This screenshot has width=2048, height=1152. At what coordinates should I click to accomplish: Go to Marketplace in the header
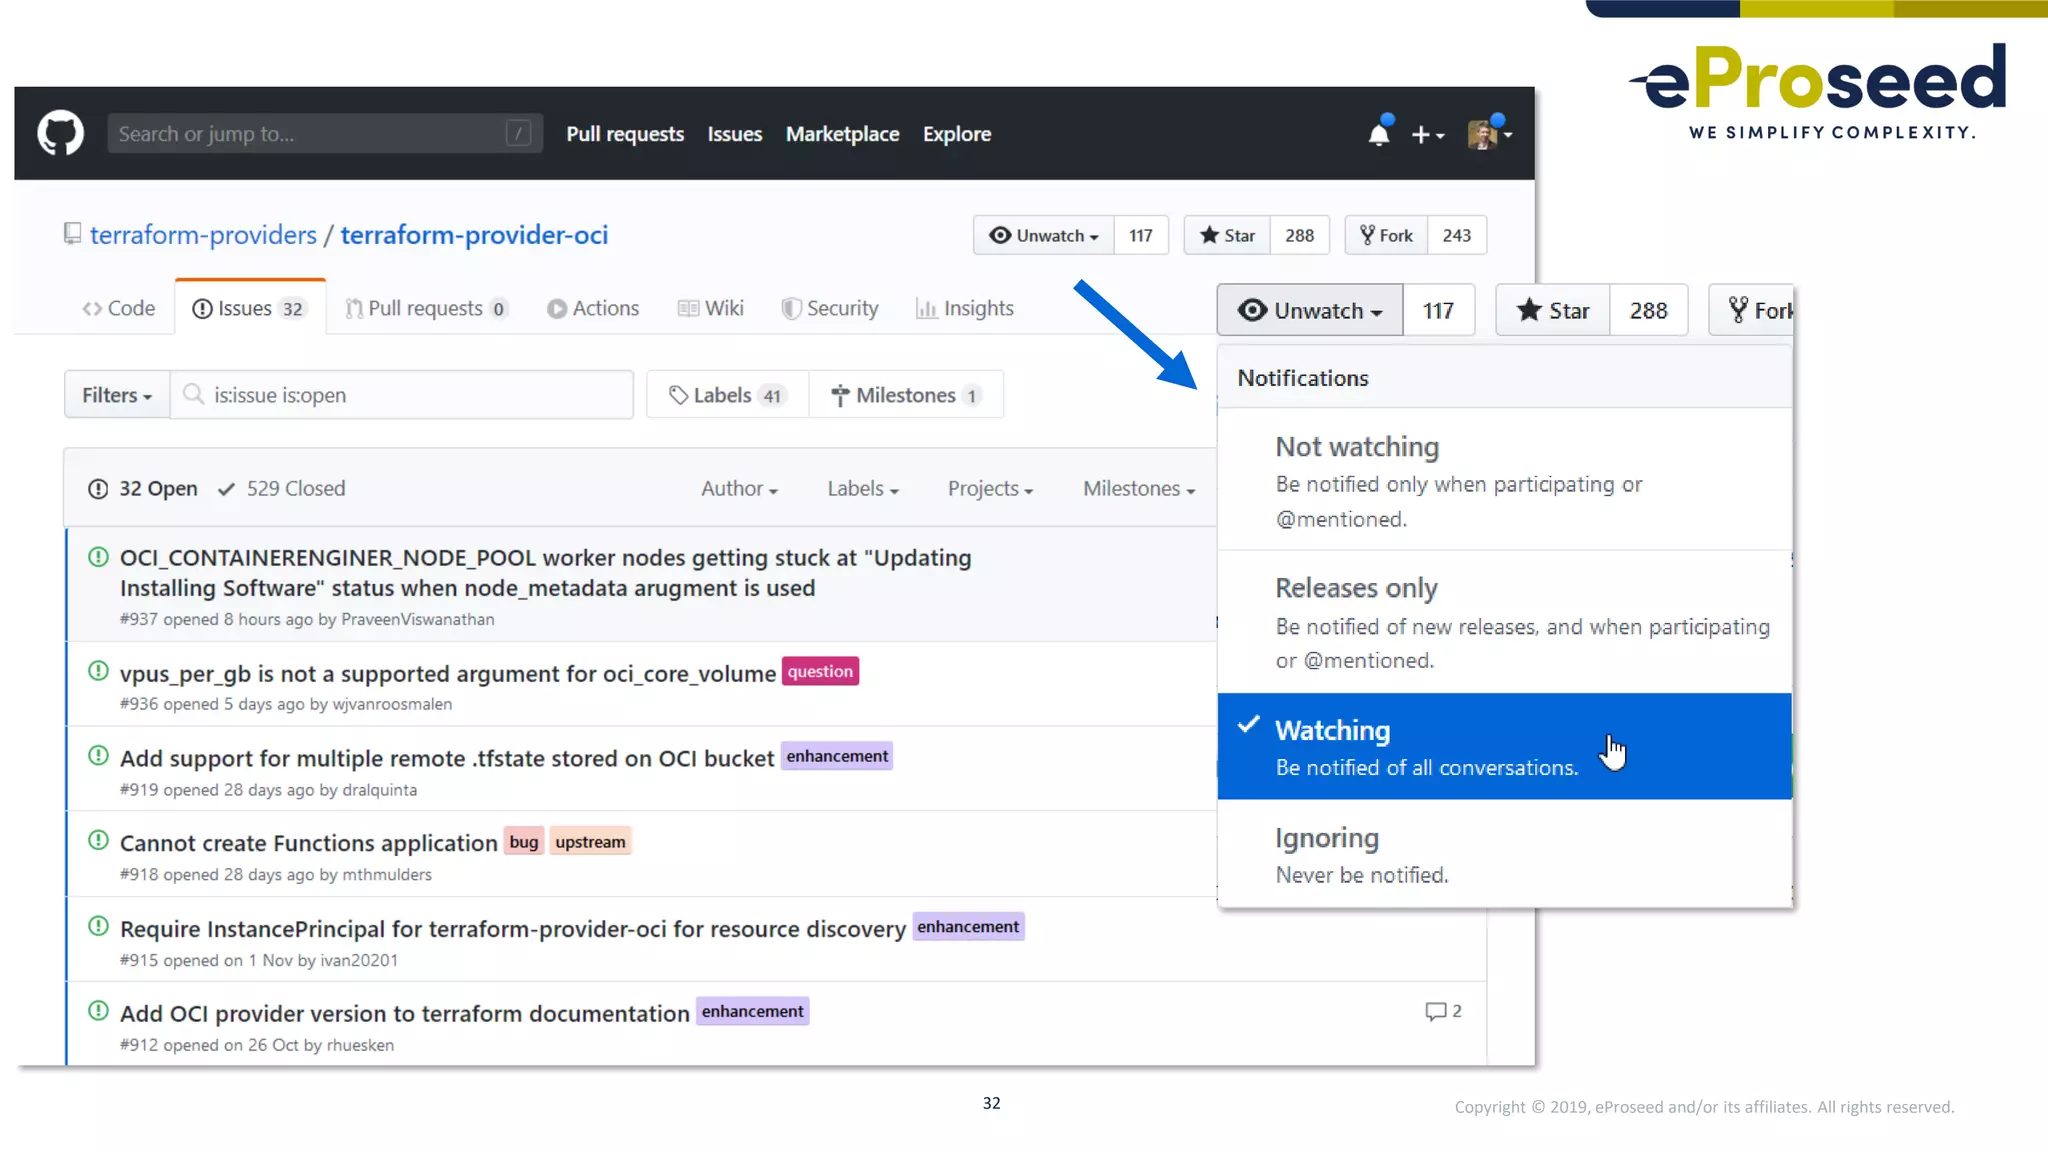(842, 134)
